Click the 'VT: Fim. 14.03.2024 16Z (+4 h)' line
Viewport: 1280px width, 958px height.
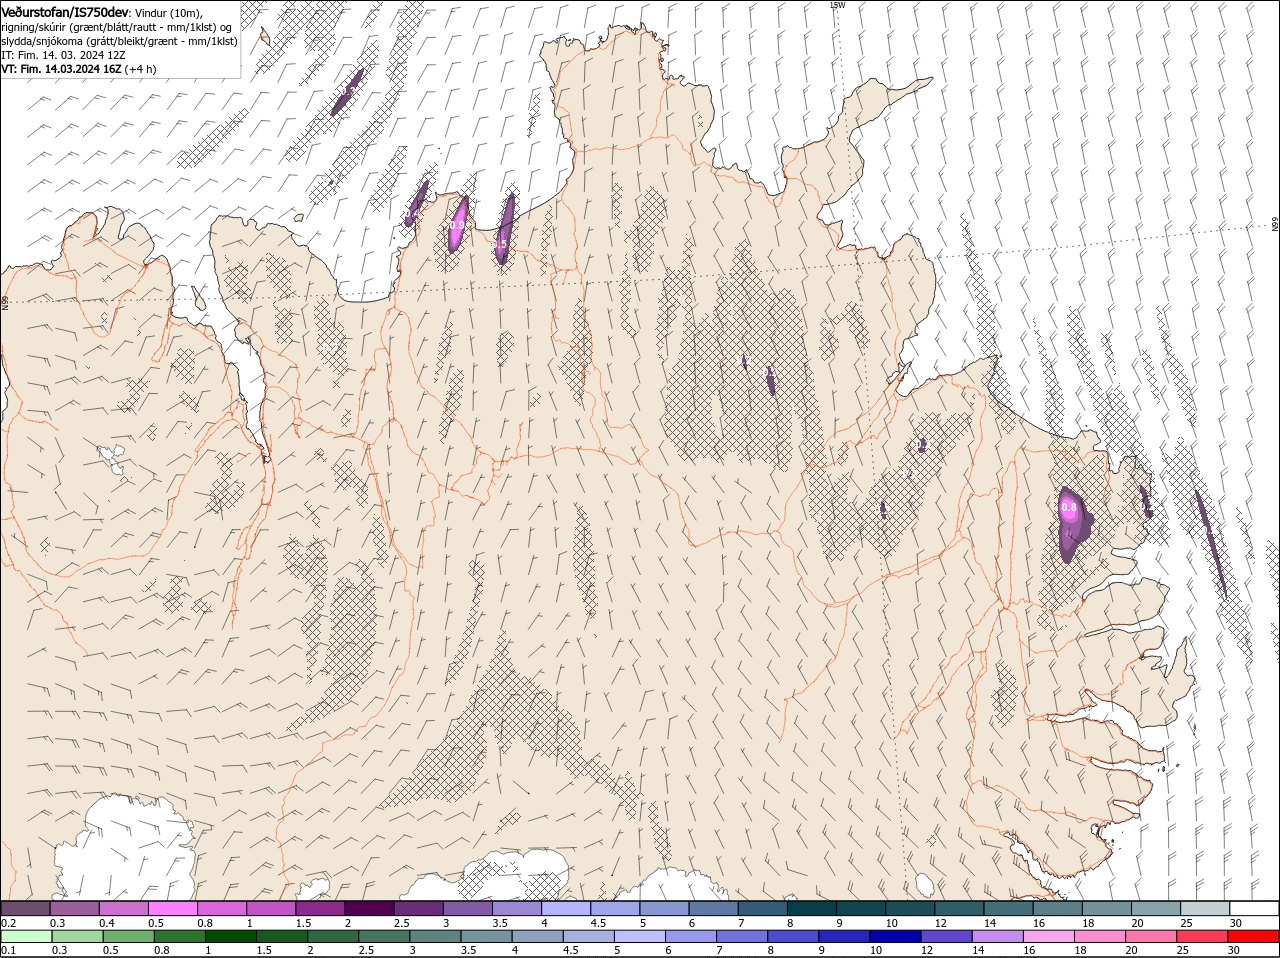[78, 69]
